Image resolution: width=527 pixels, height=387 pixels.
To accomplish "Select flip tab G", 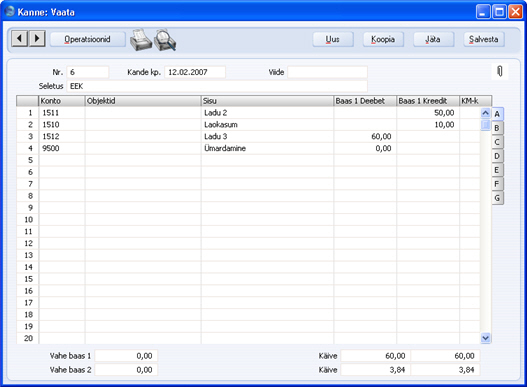I will pyautogui.click(x=497, y=198).
